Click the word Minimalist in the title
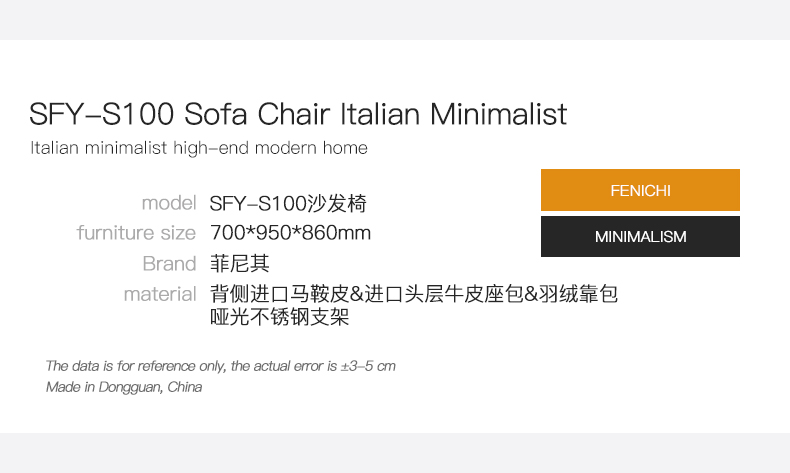 click(499, 114)
